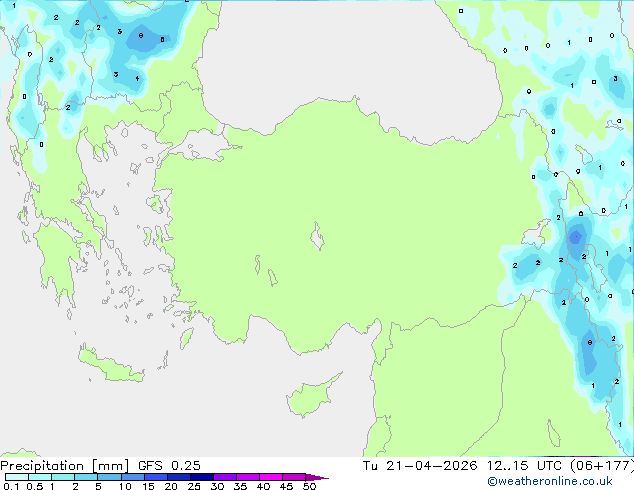634x490 pixels.
Task: Click the 15–20 mm legend color swatch
Action: [x=156, y=477]
